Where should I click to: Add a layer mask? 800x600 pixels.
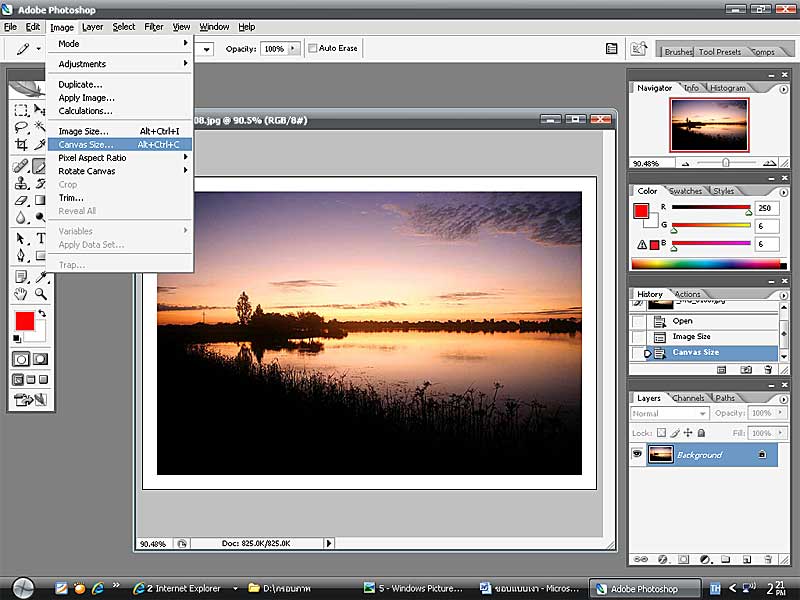(x=683, y=560)
